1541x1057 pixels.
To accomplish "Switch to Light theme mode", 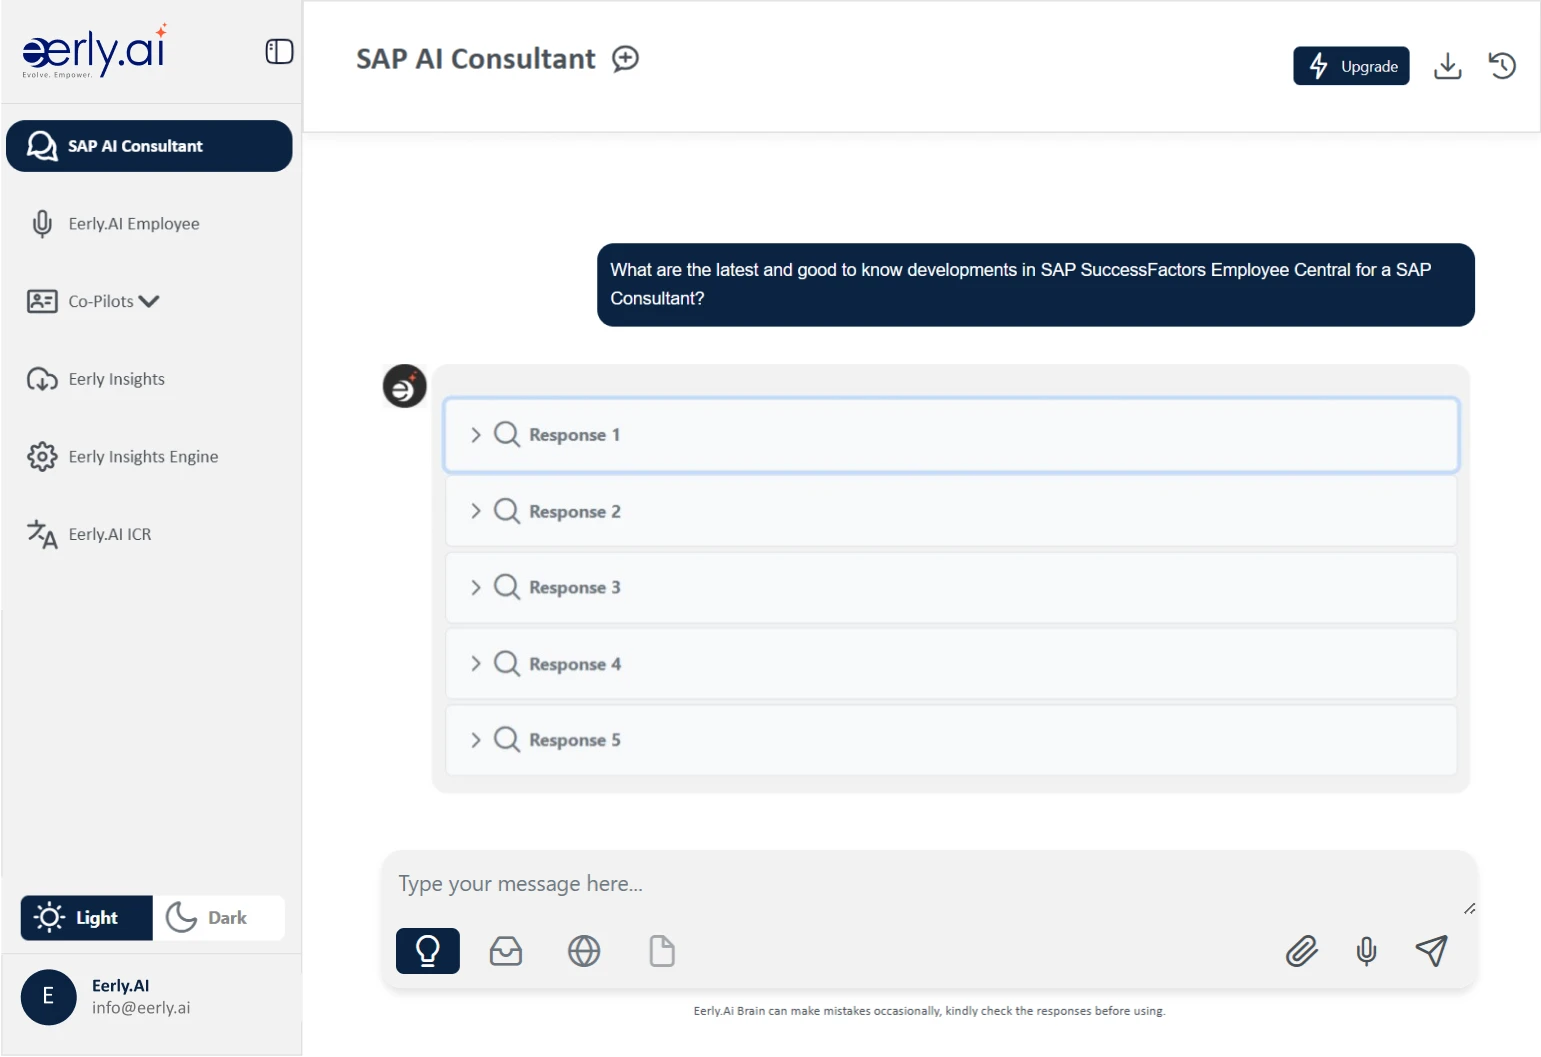I will (x=85, y=917).
